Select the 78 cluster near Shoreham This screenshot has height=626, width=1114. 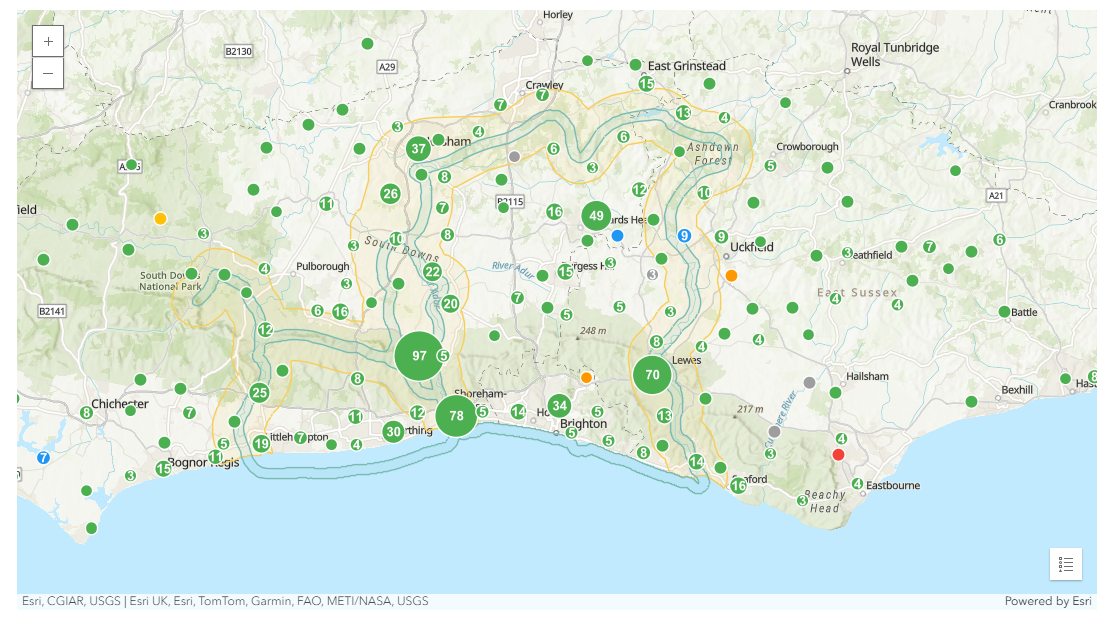click(x=456, y=416)
